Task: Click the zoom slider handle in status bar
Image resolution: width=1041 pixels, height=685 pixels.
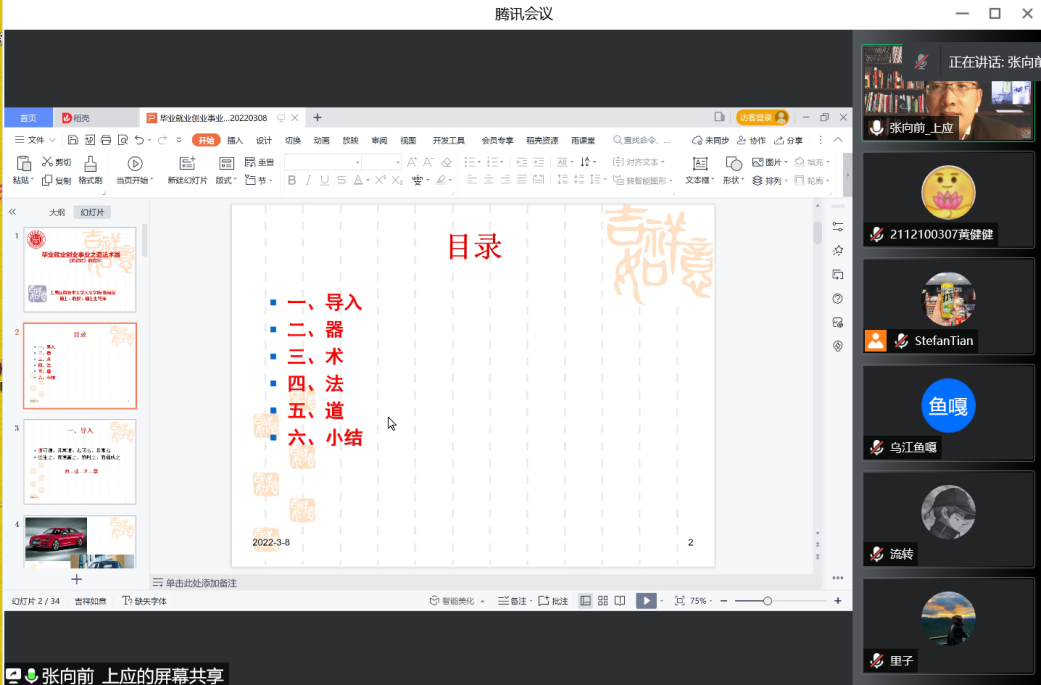Action: [767, 601]
